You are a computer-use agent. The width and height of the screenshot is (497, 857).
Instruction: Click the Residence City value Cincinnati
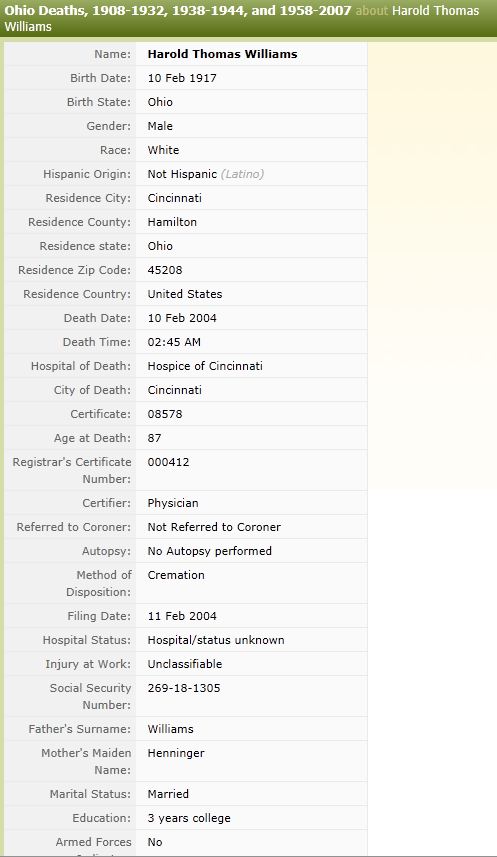(174, 198)
